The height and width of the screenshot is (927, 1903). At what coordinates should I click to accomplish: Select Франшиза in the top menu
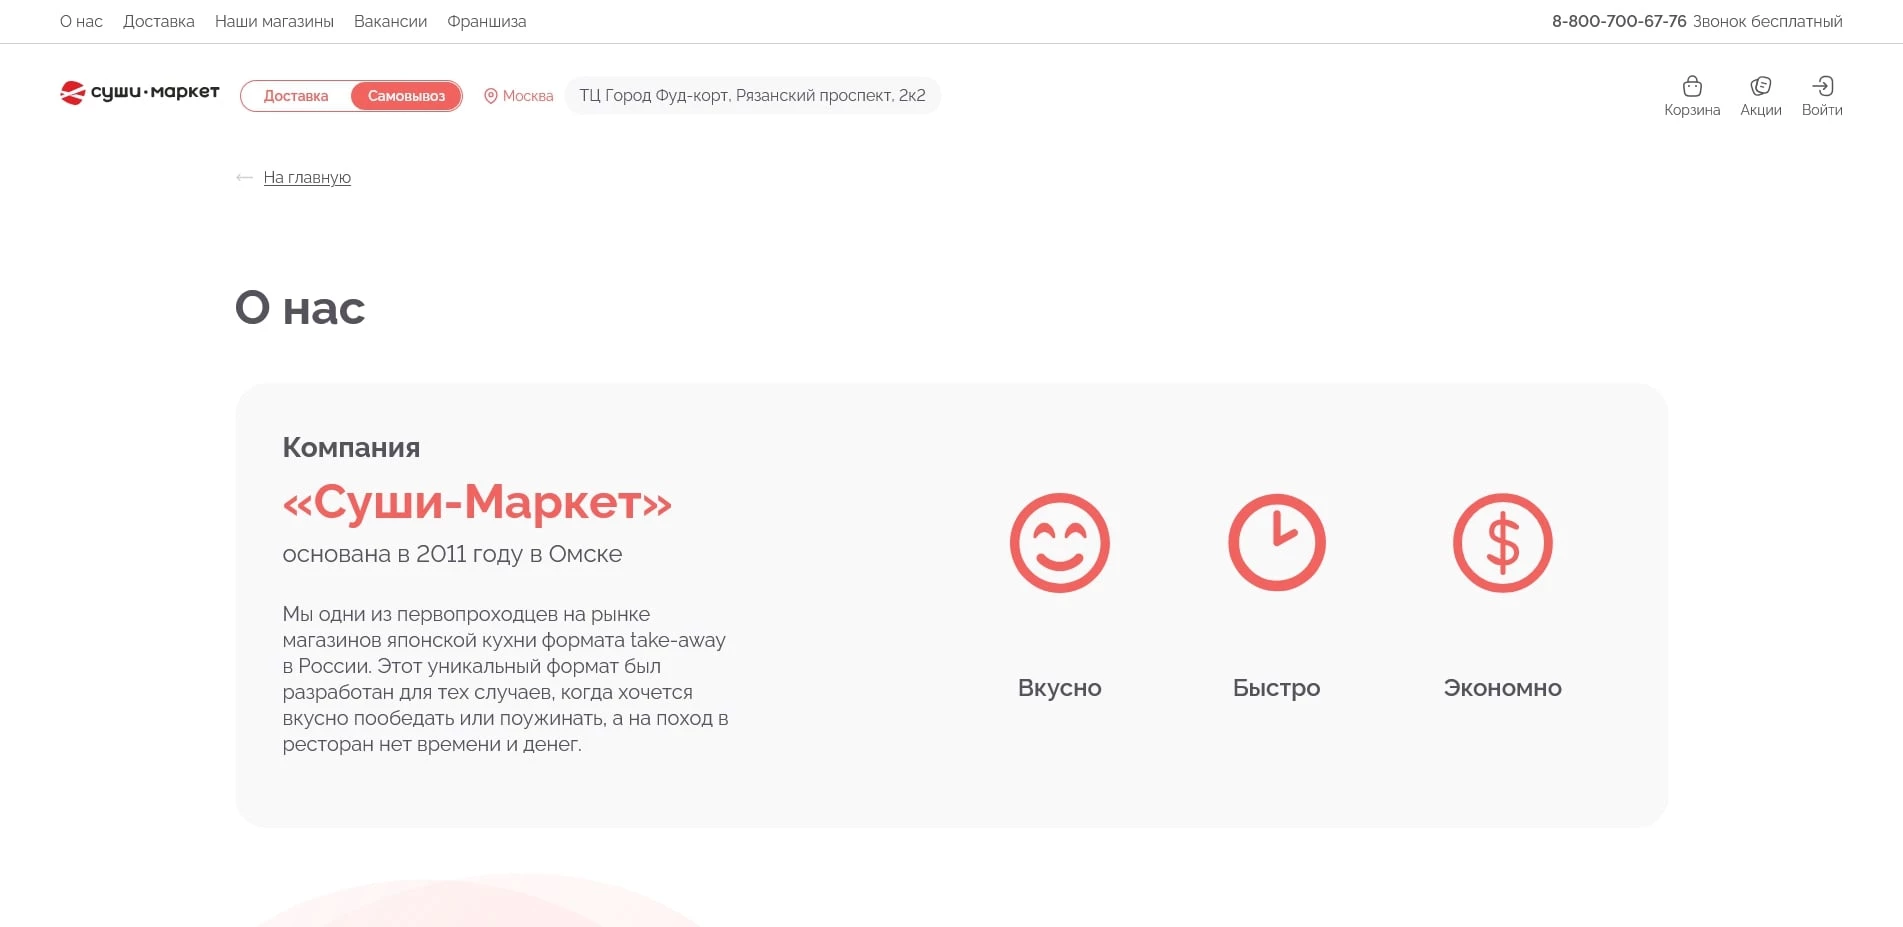point(487,21)
